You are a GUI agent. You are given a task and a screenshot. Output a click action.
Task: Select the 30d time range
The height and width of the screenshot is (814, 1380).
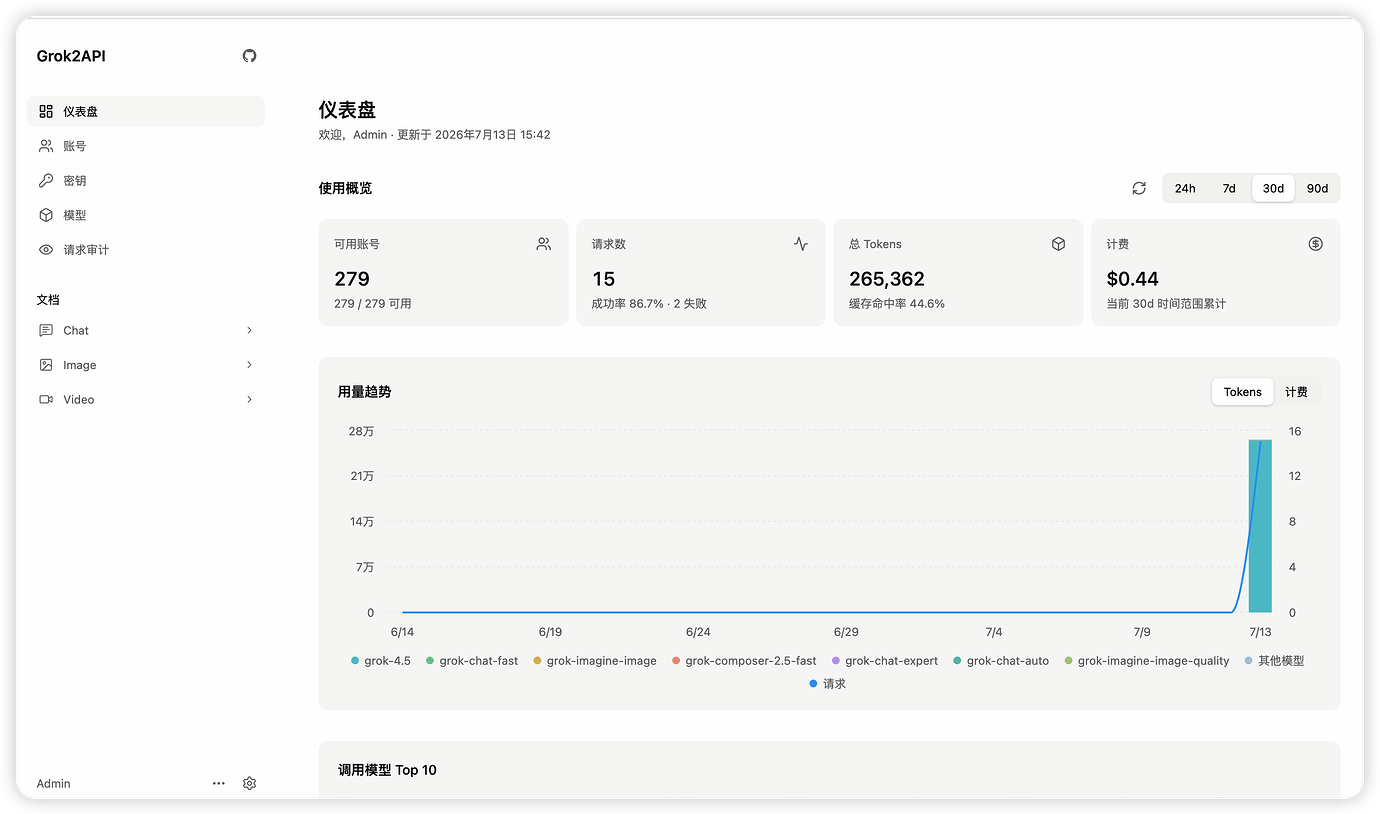pos(1273,188)
